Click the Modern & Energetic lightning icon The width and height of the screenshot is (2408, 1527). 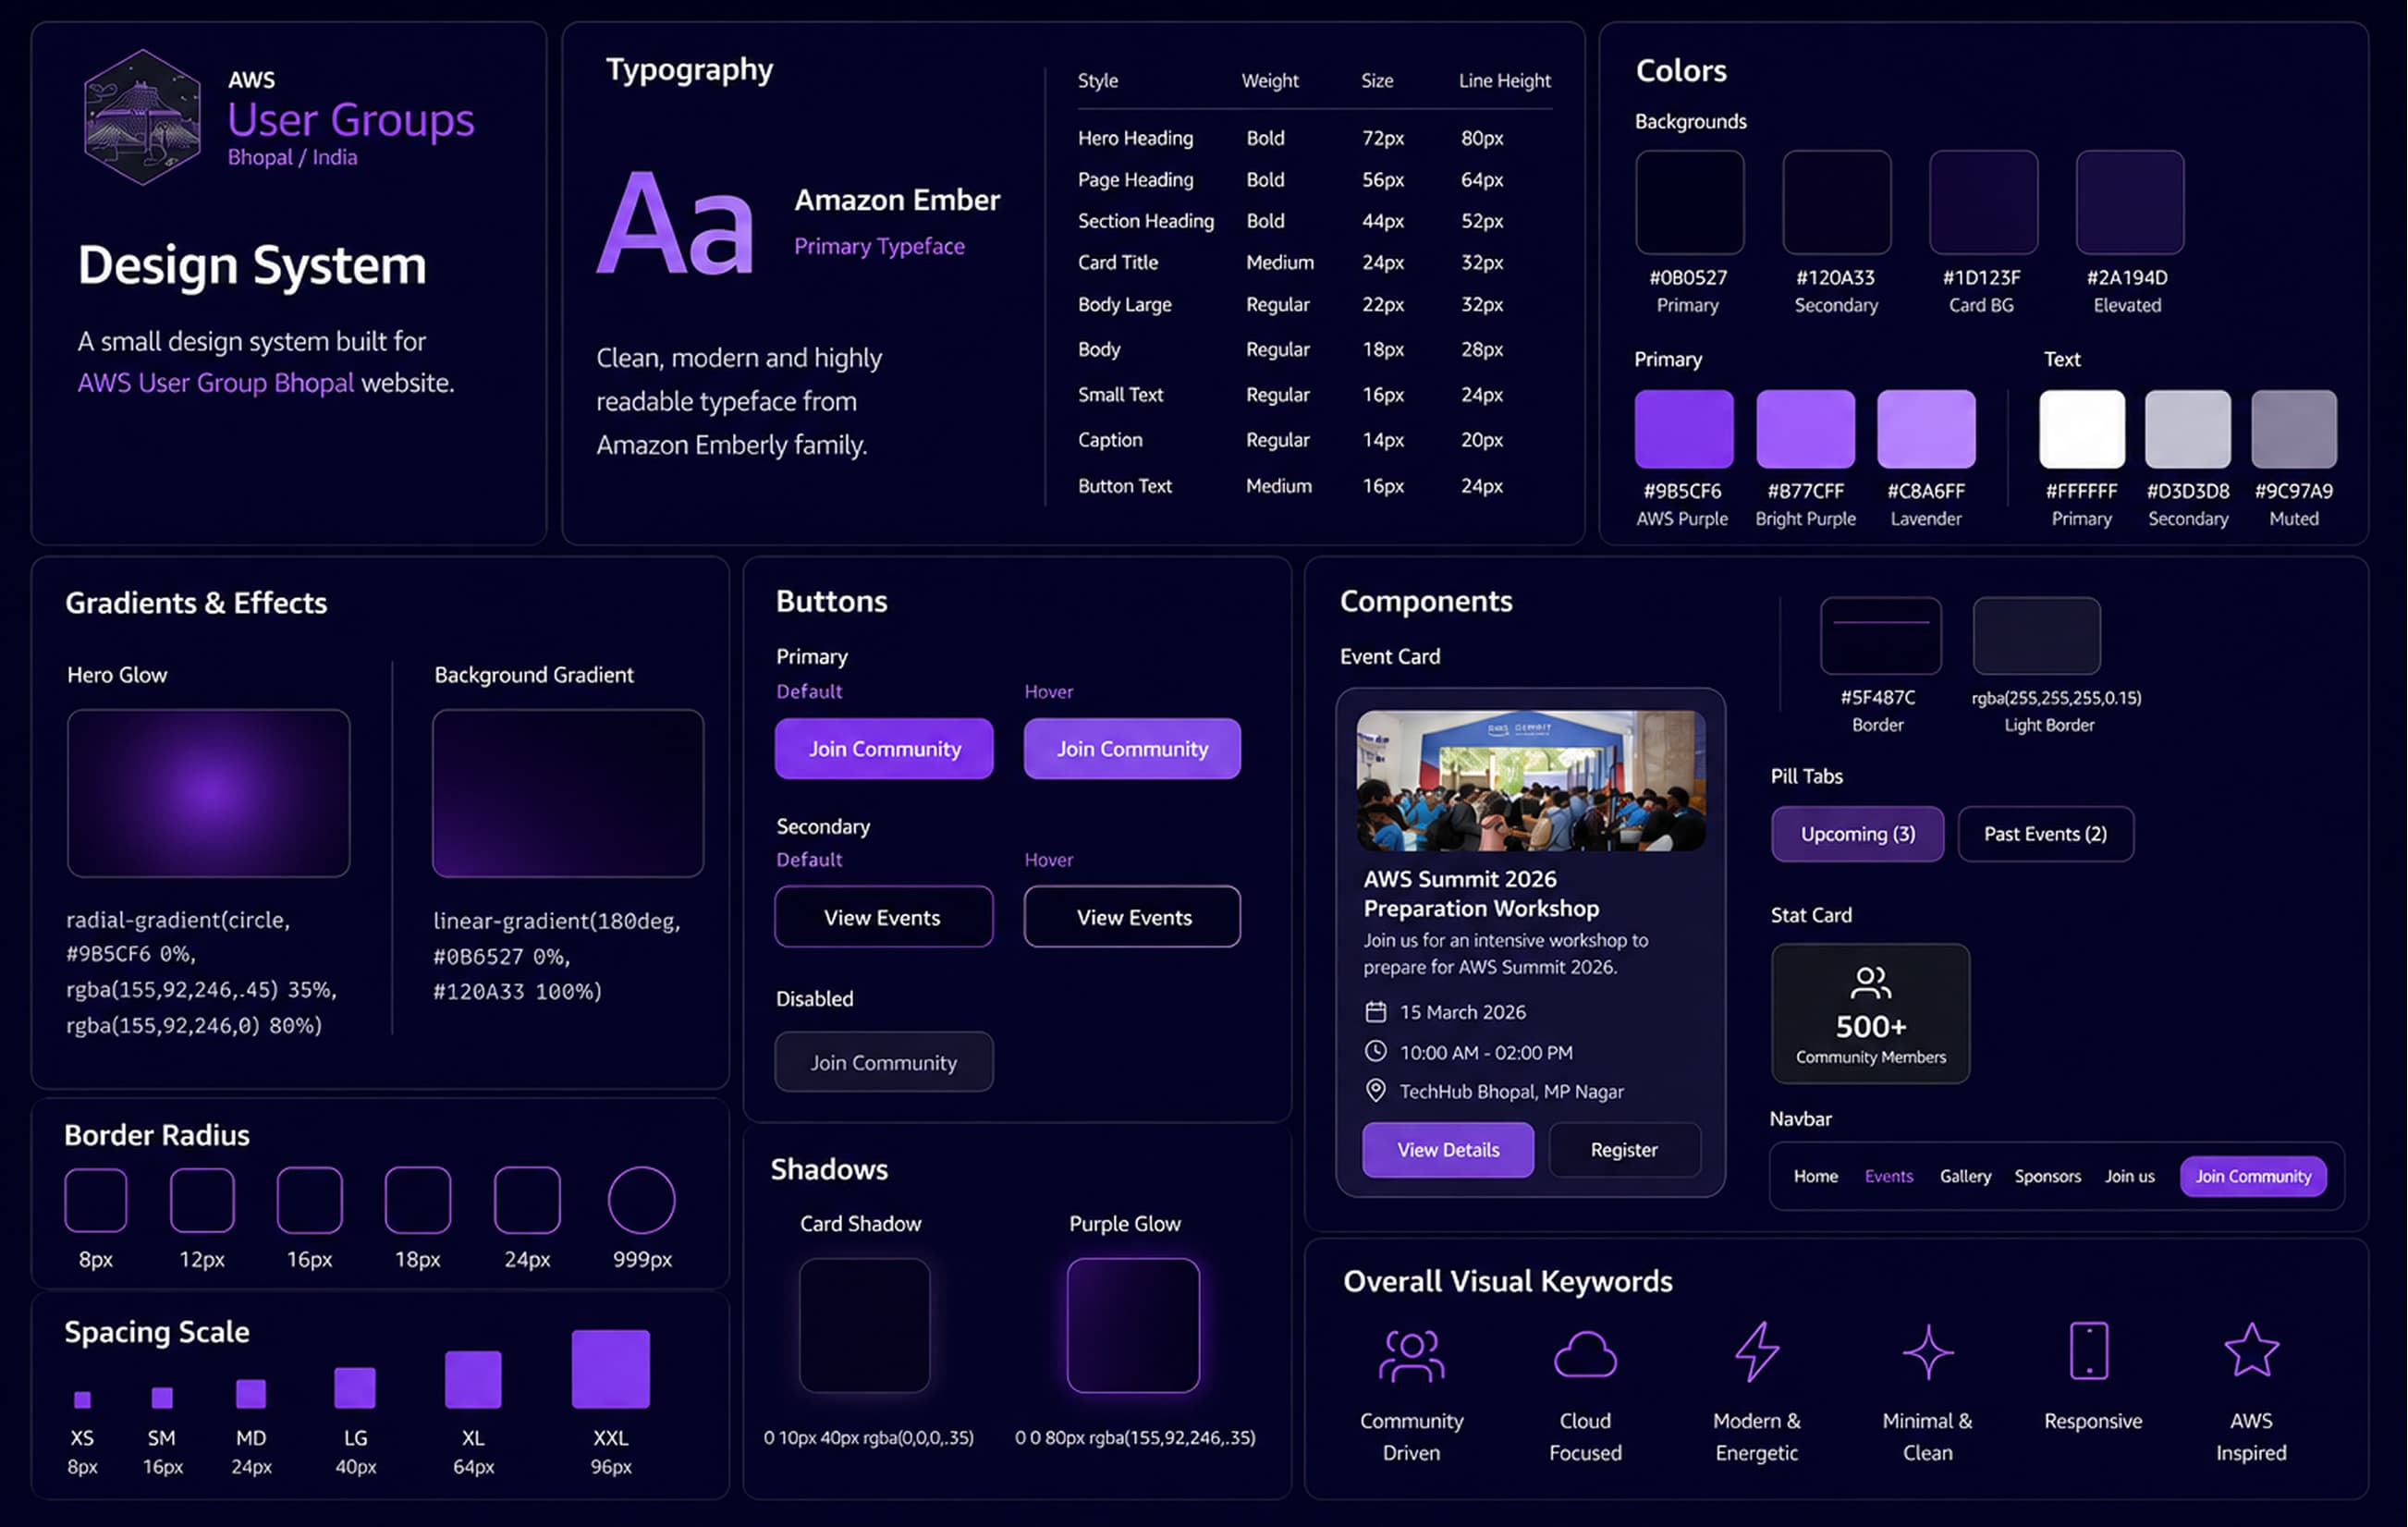1757,1352
